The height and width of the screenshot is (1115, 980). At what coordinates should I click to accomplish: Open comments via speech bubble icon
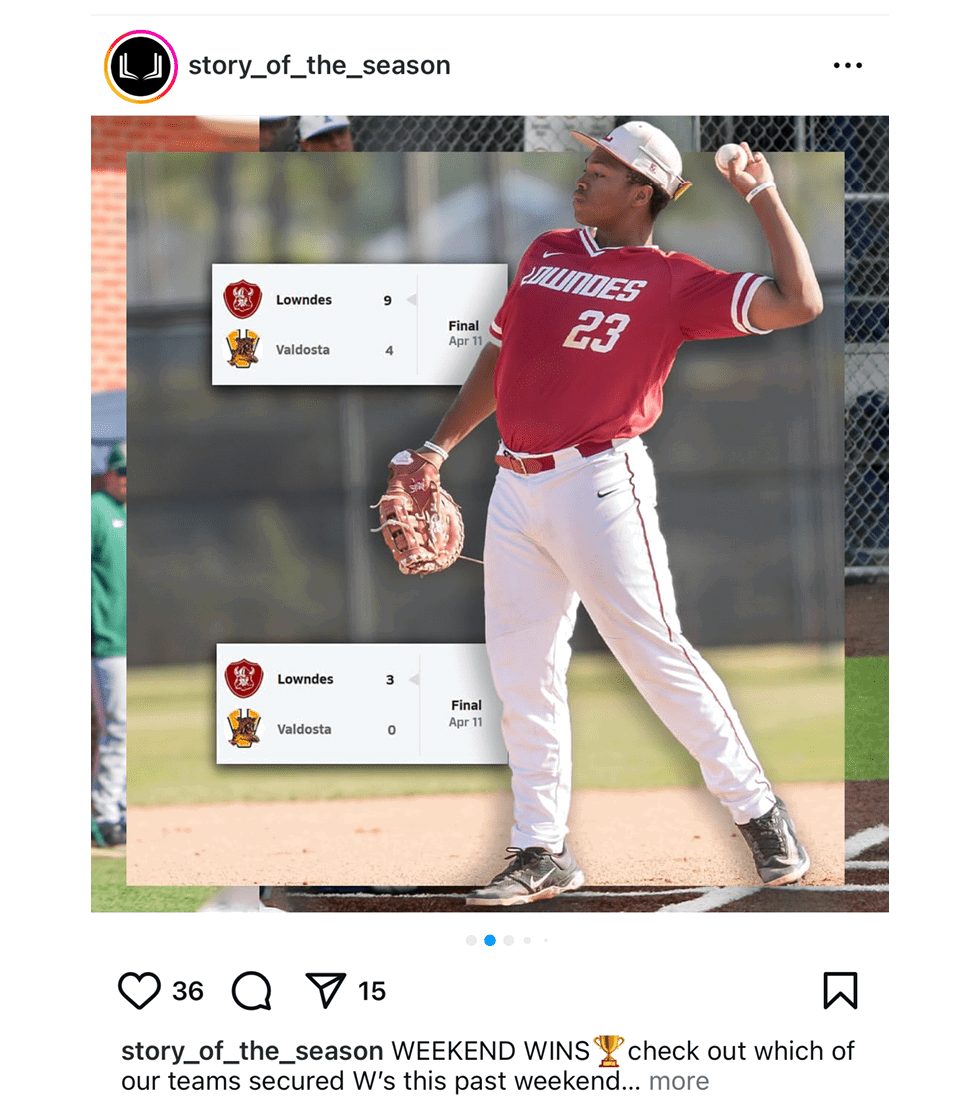(x=252, y=991)
